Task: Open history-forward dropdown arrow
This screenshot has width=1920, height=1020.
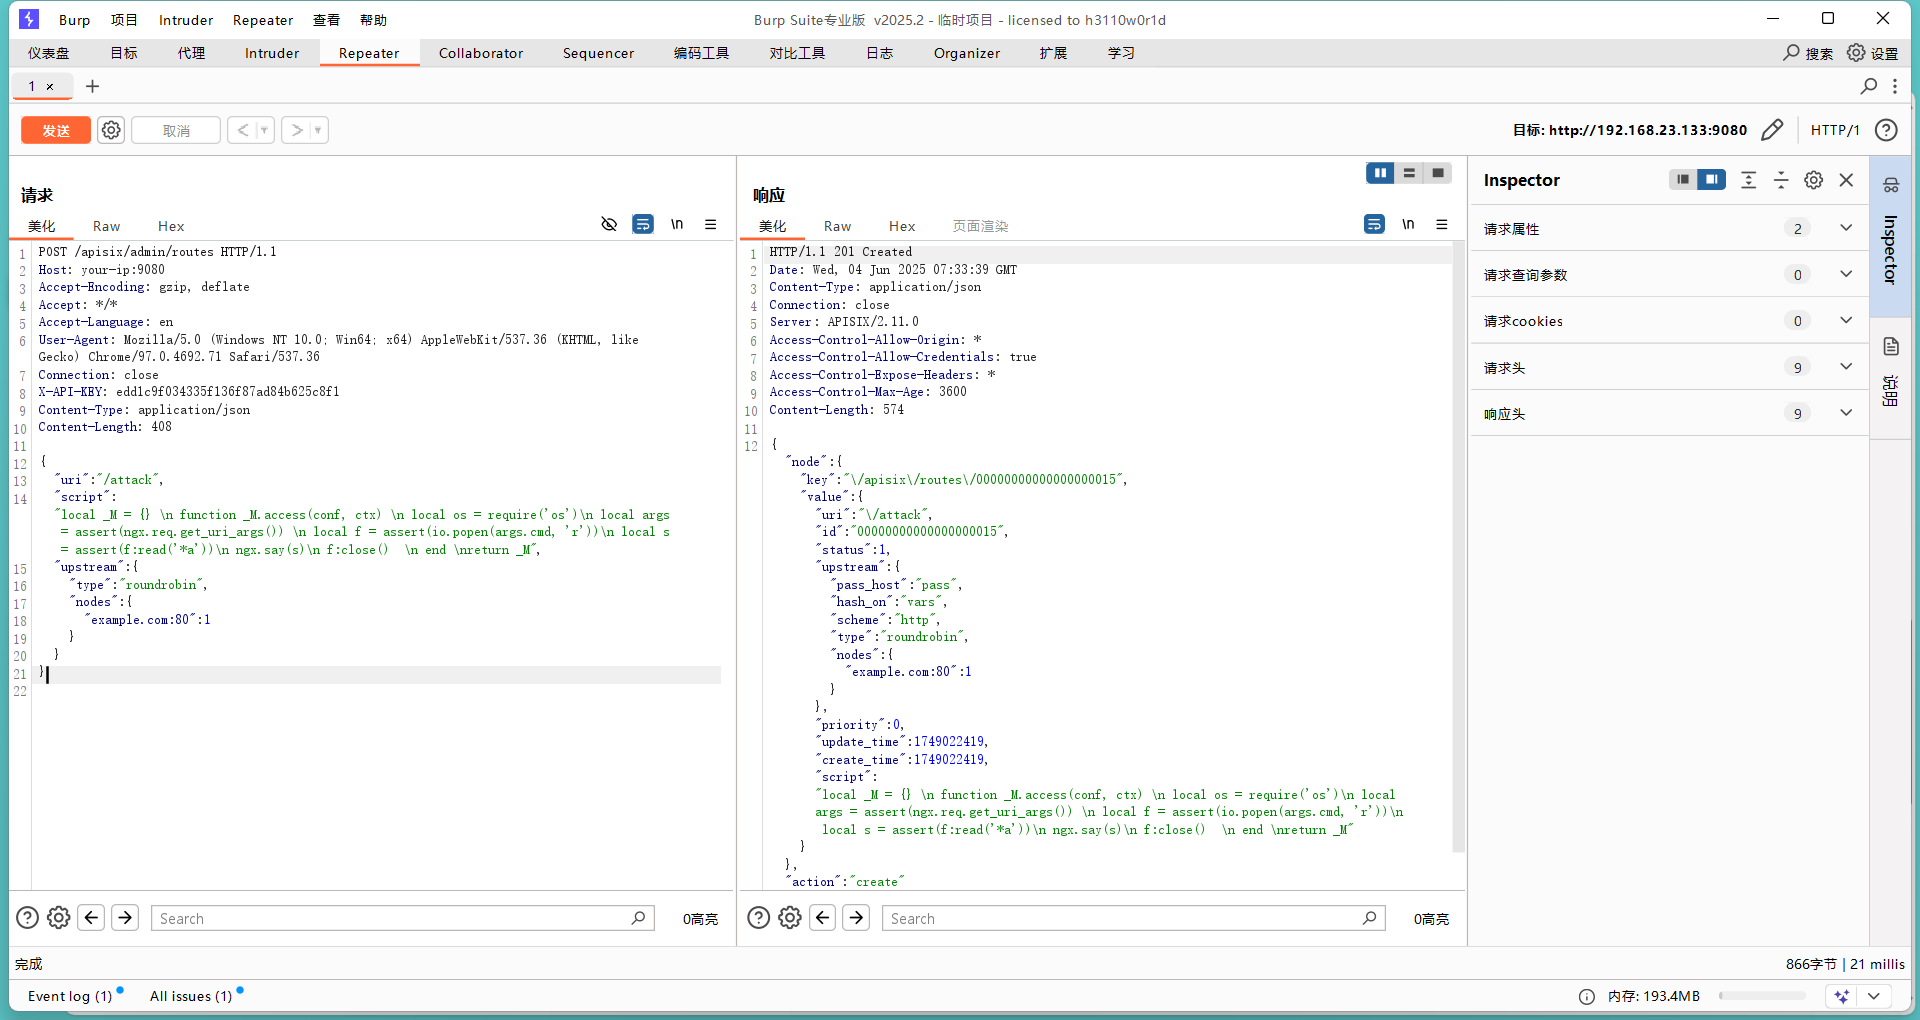Action: pos(318,130)
